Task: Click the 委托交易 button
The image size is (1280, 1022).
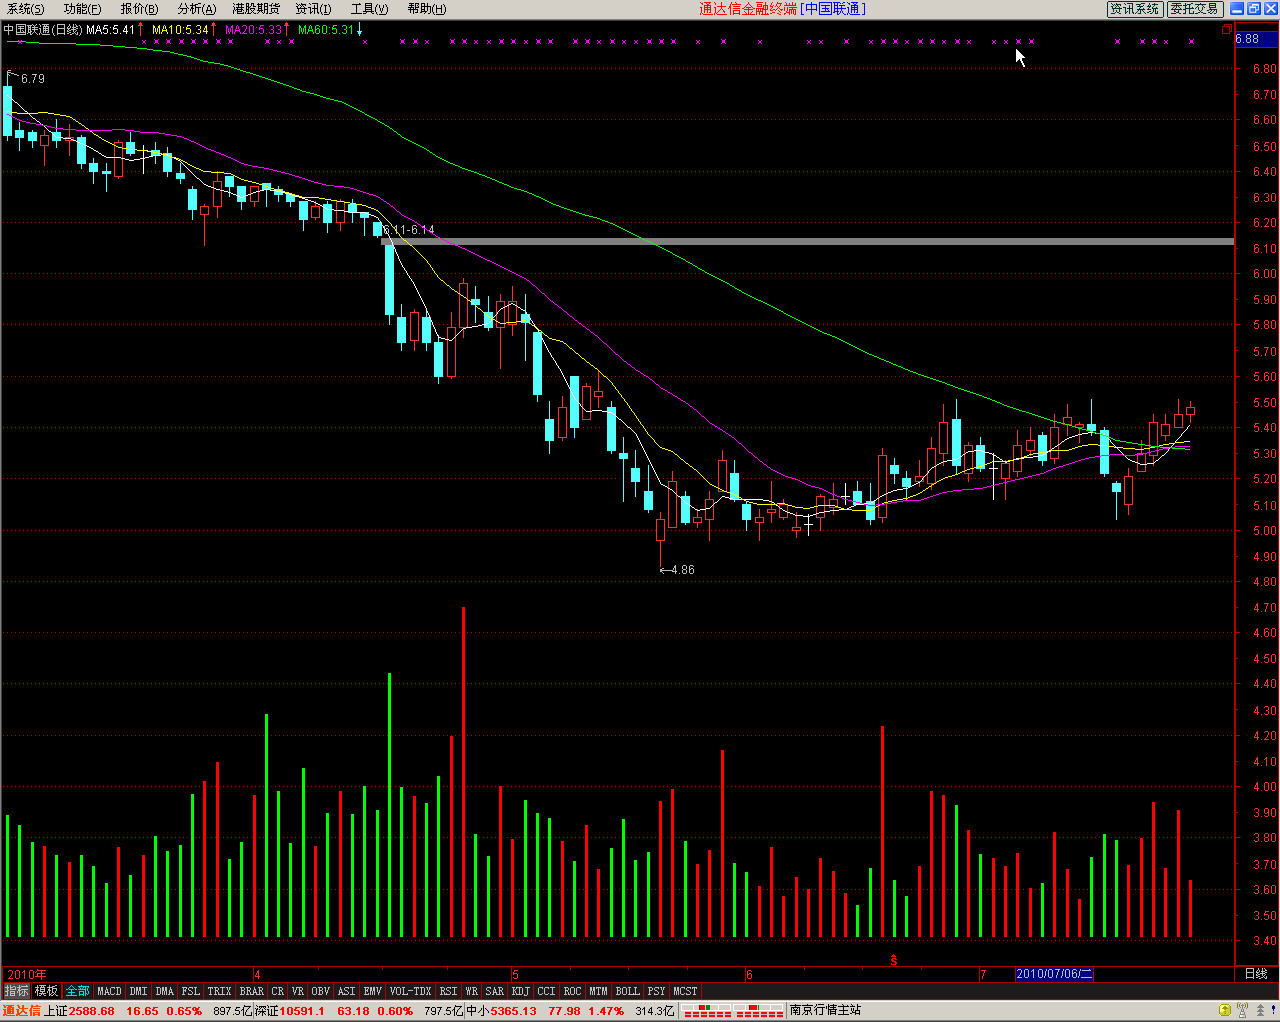Action: [1195, 9]
